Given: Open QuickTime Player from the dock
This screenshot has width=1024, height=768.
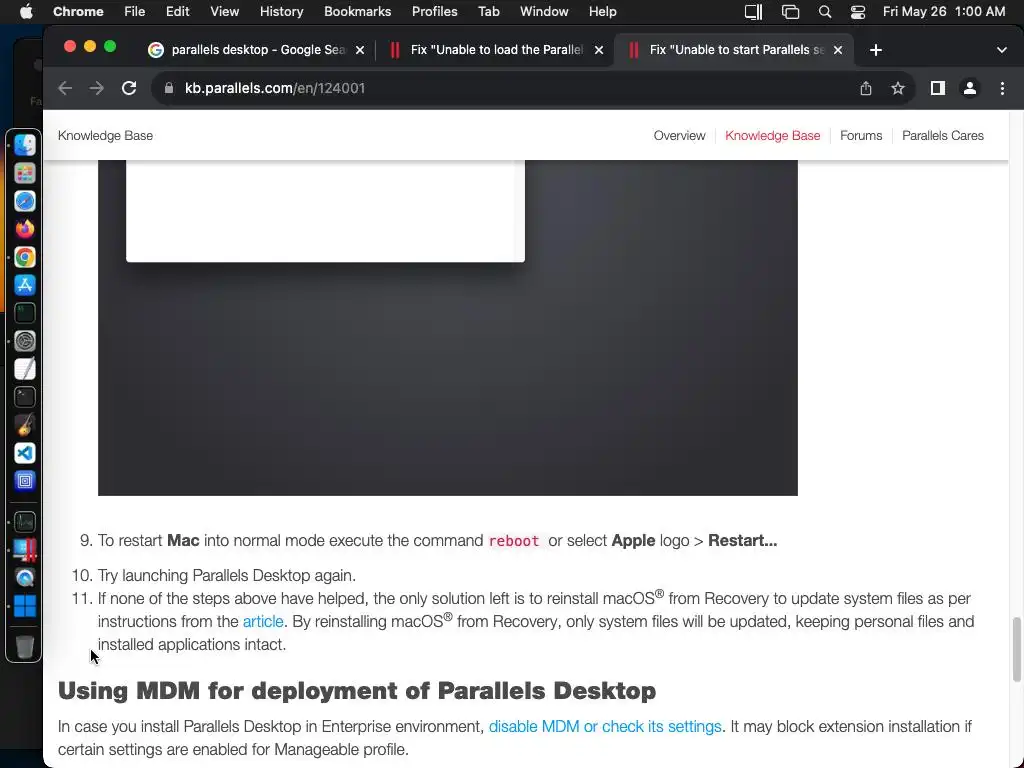Looking at the screenshot, I should (x=25, y=578).
